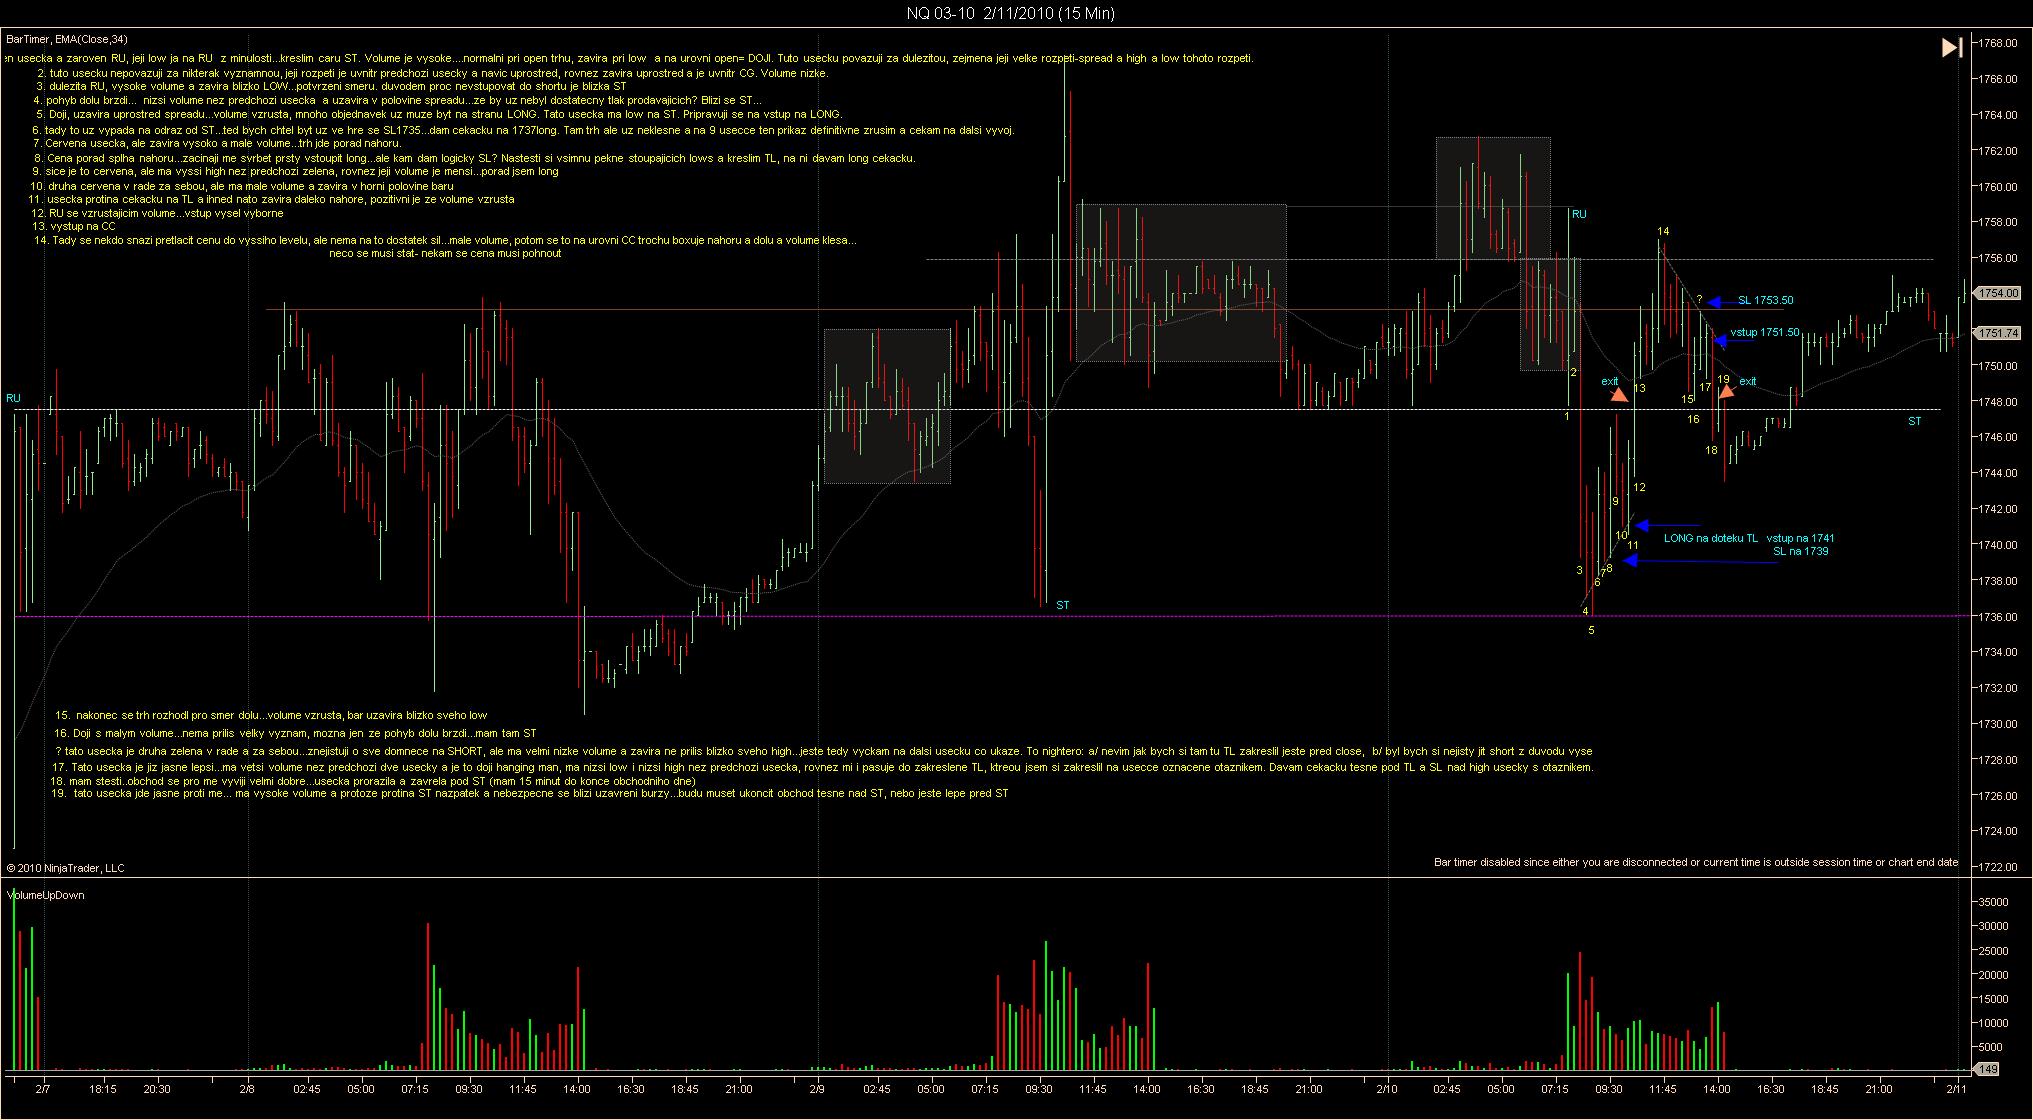Screen dimensions: 2033x1120
Task: Click the white dashed ST line label at right
Action: click(x=1914, y=421)
